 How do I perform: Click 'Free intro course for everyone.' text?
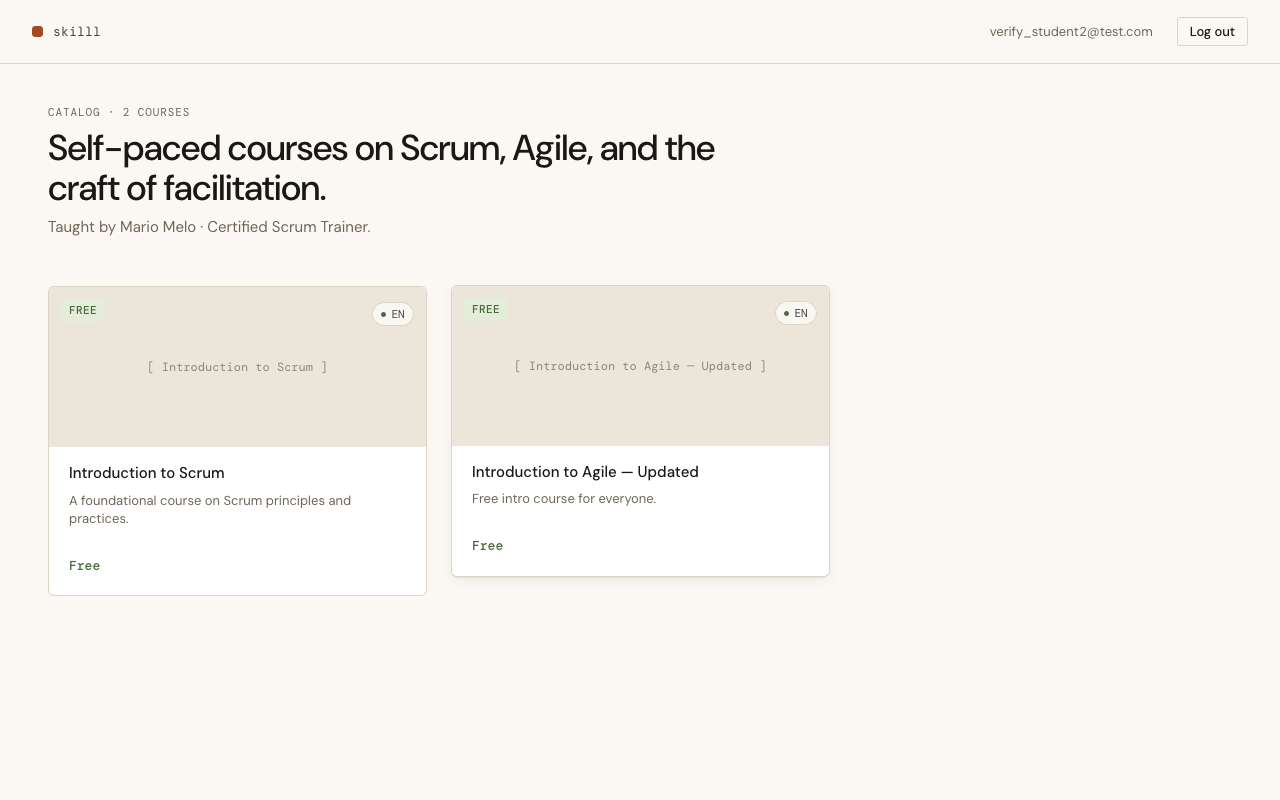click(564, 499)
